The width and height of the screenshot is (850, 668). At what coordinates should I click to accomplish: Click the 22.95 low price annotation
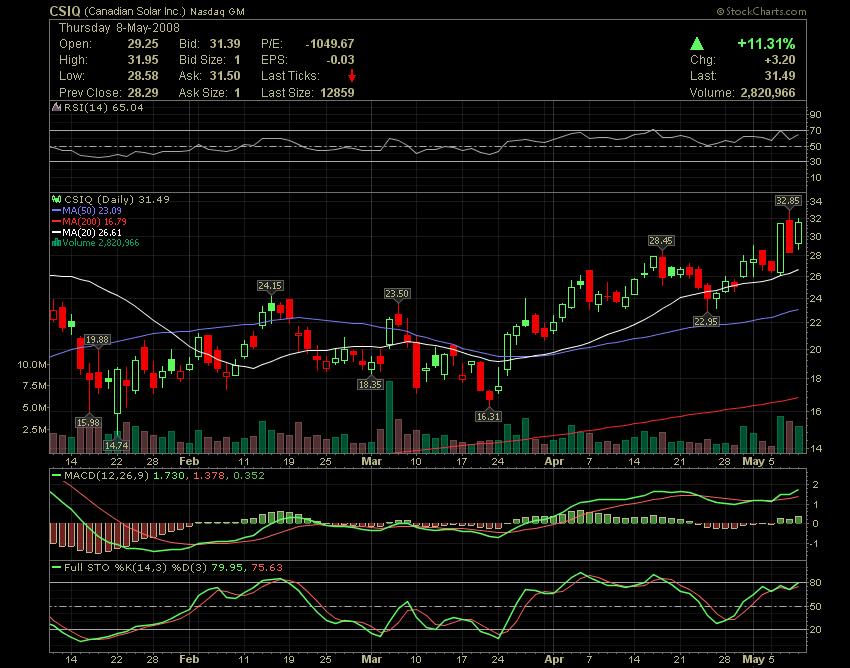706,322
